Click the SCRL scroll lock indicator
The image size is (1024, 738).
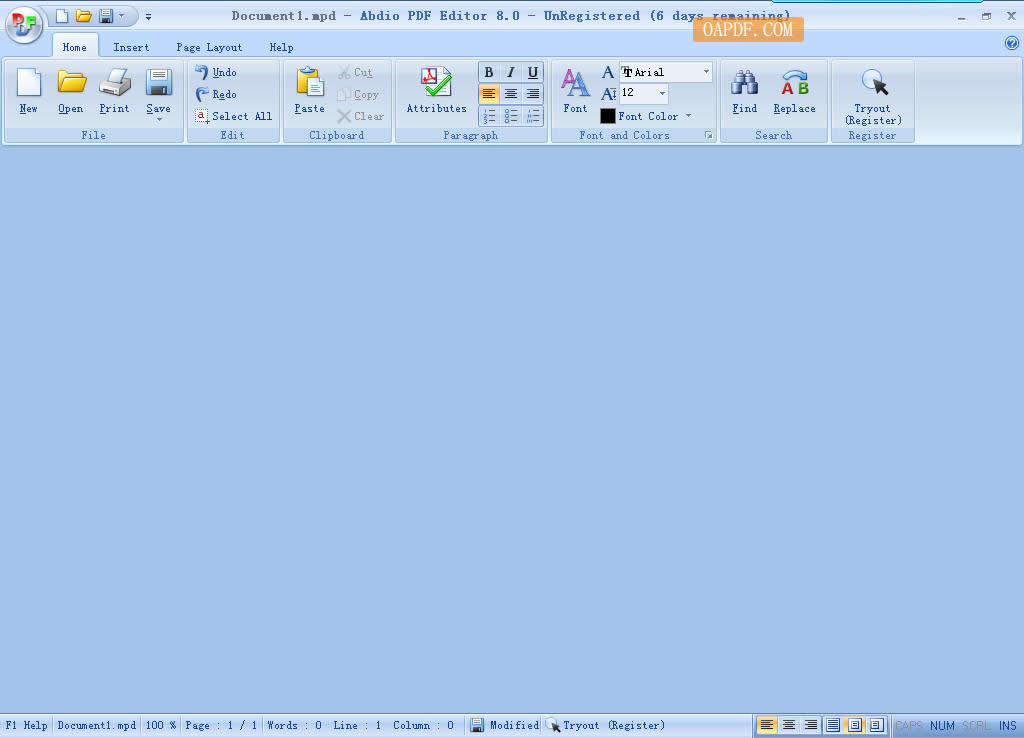(976, 726)
